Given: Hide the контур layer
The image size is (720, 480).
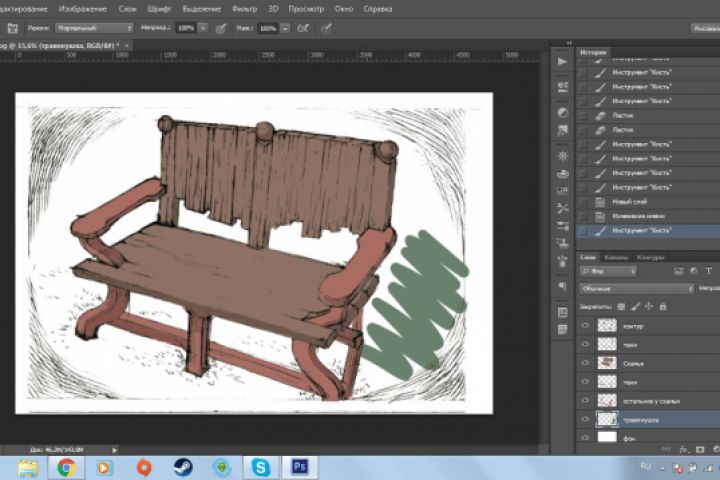Looking at the screenshot, I should point(585,325).
